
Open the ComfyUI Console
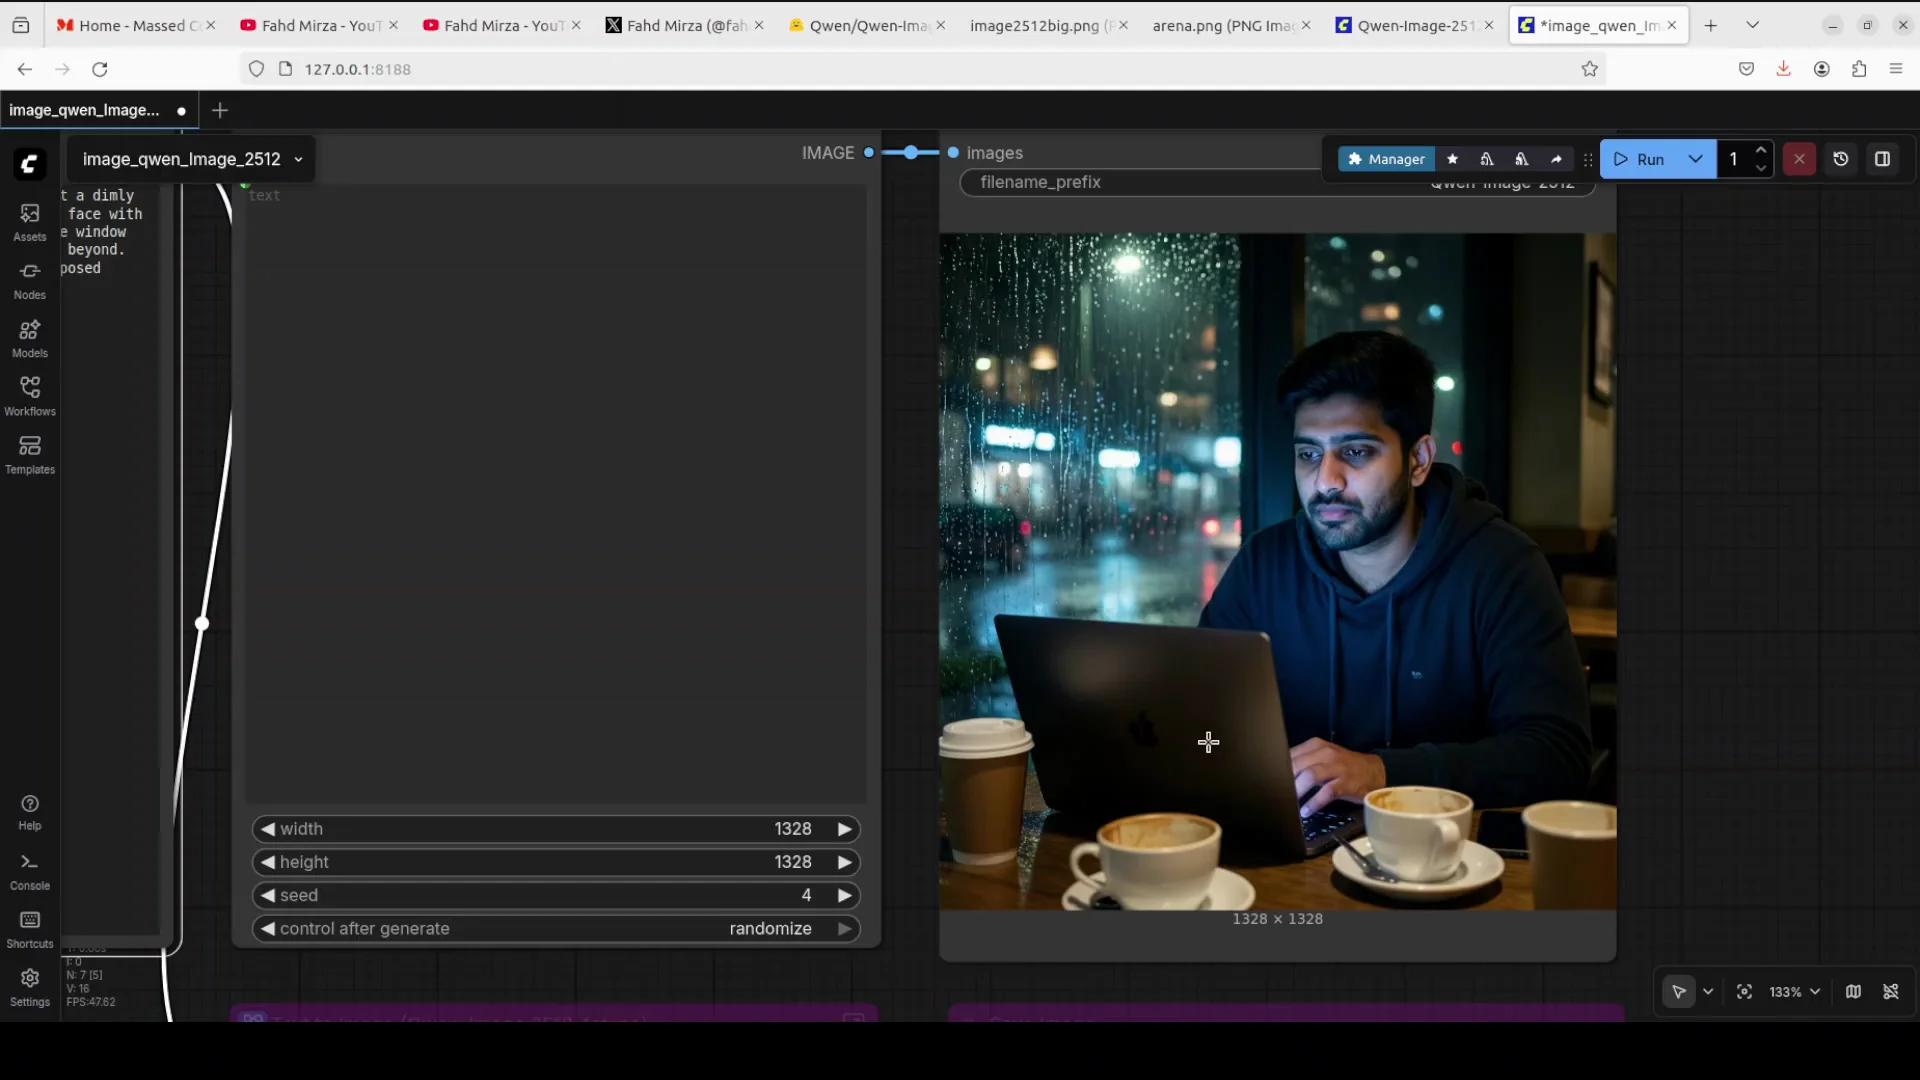(x=29, y=870)
